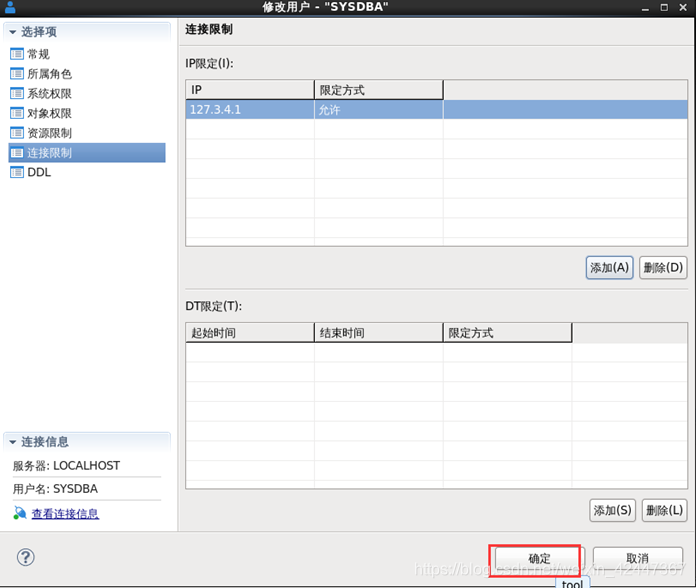This screenshot has width=696, height=588.
Task: Open the 查看连接信息 link
Action: click(65, 513)
